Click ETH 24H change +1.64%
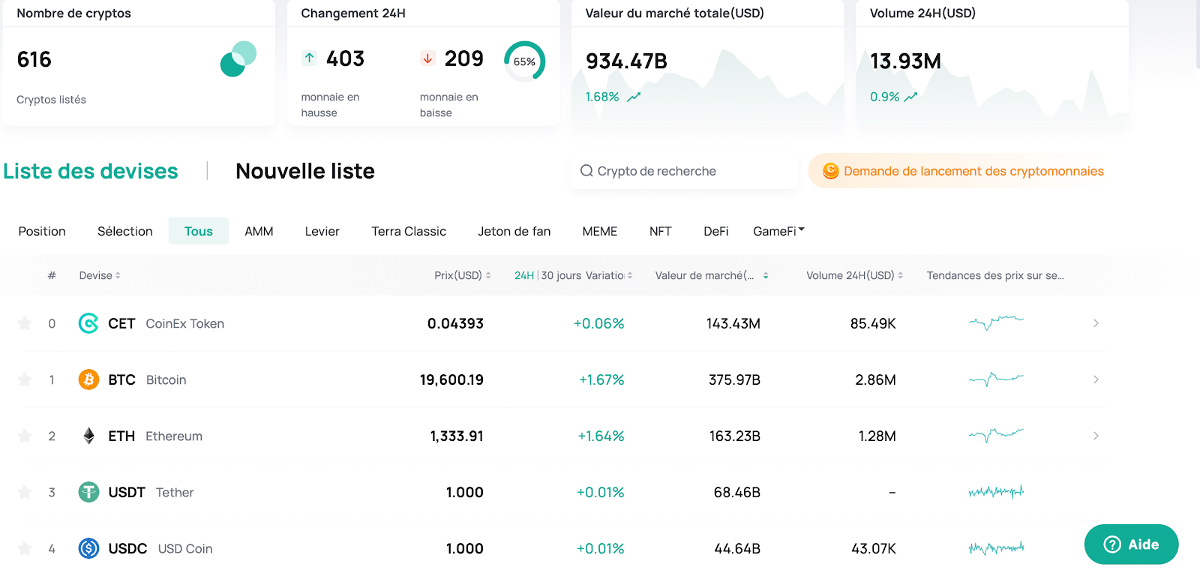The height and width of the screenshot is (576, 1200). click(601, 436)
